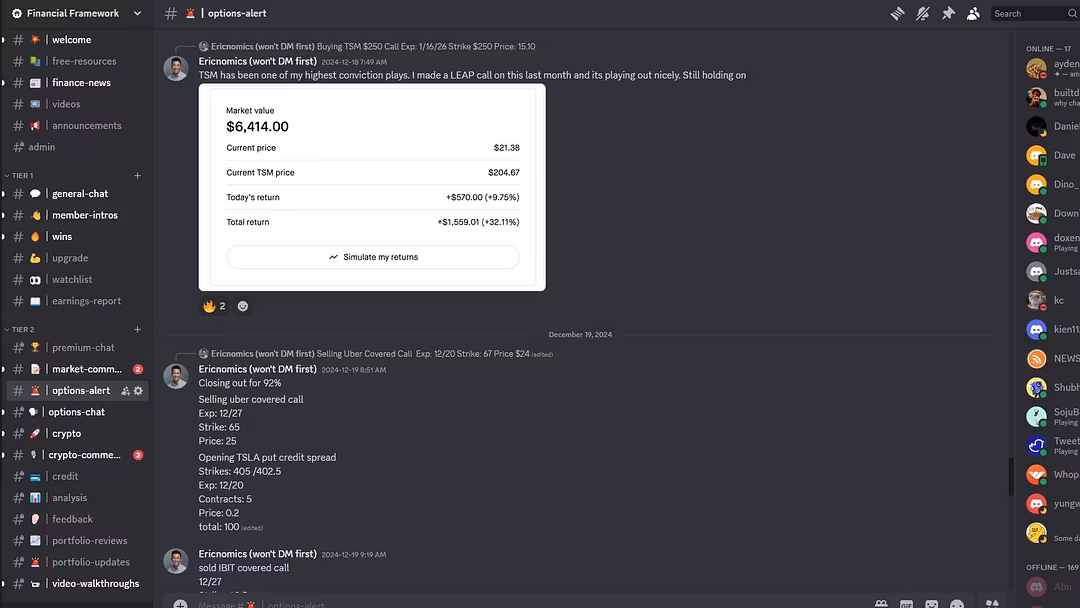Collapse the TIER 1 category

(x=19, y=176)
